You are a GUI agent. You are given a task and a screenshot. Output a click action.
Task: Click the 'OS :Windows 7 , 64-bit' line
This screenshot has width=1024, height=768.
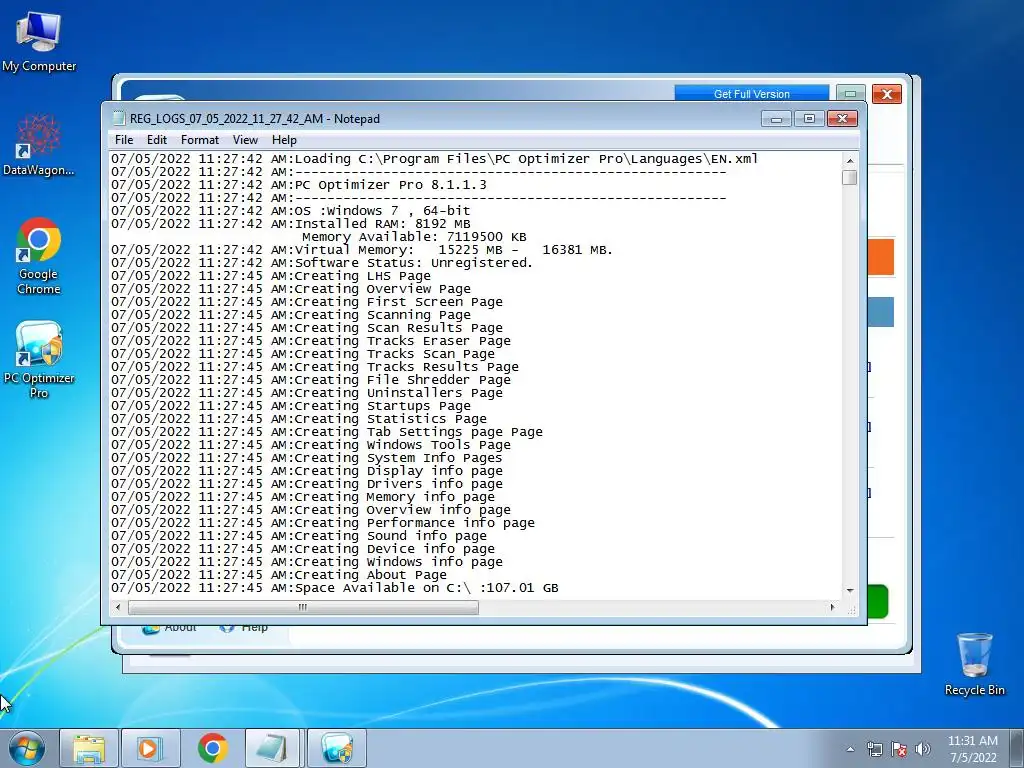coord(291,211)
